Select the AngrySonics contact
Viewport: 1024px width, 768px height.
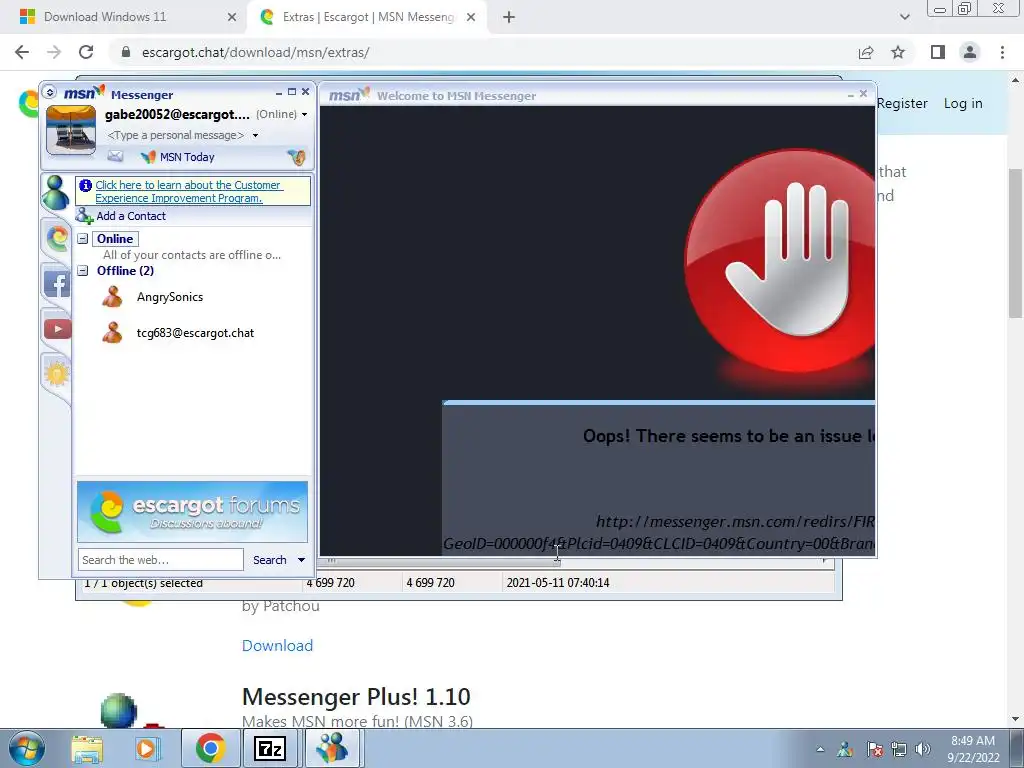tap(170, 296)
